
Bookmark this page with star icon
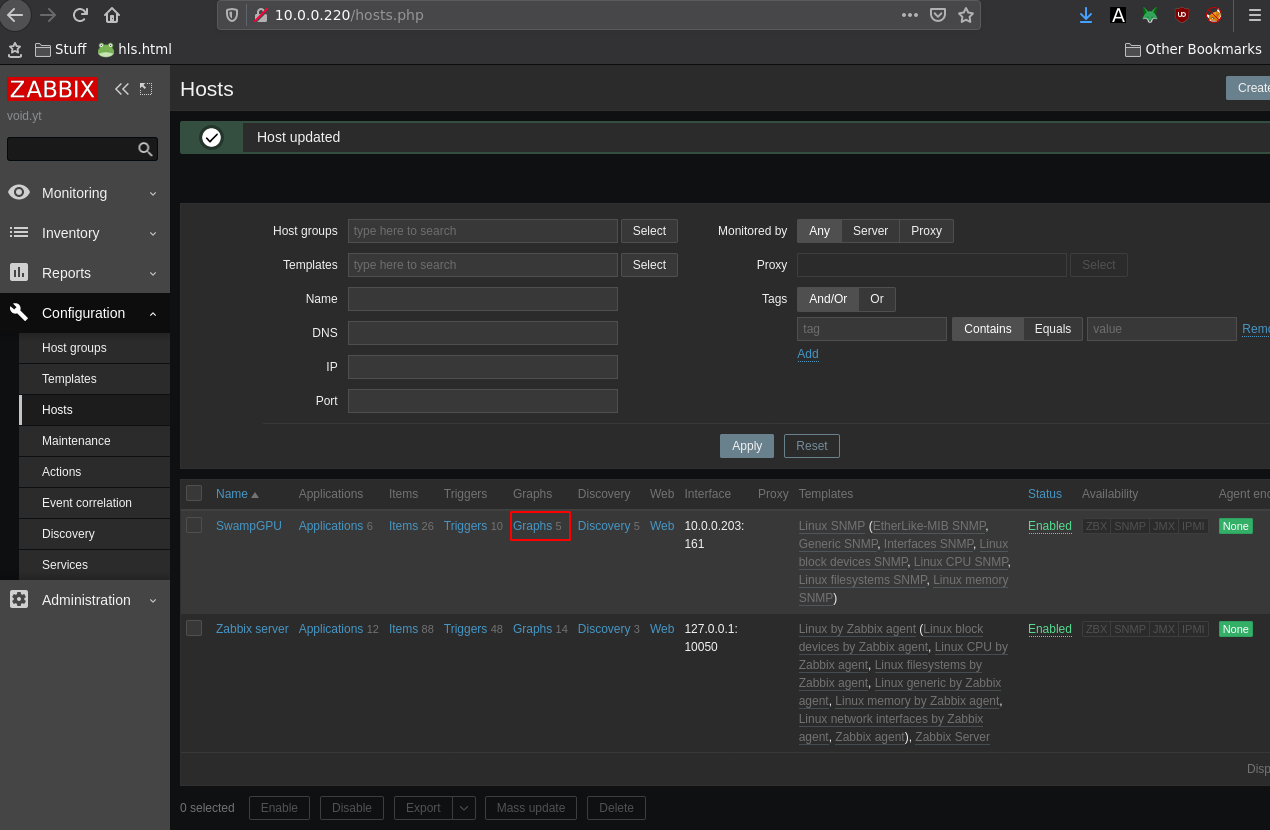pos(966,15)
